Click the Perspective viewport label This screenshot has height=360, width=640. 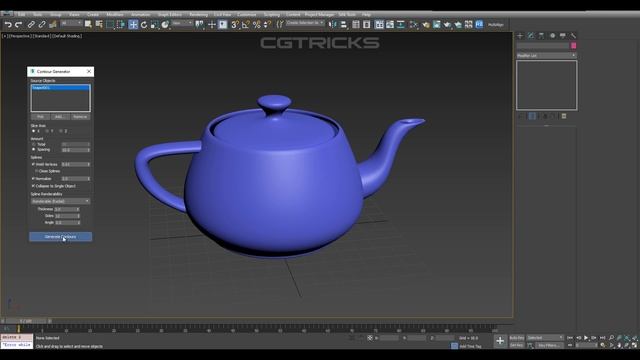click(x=19, y=36)
